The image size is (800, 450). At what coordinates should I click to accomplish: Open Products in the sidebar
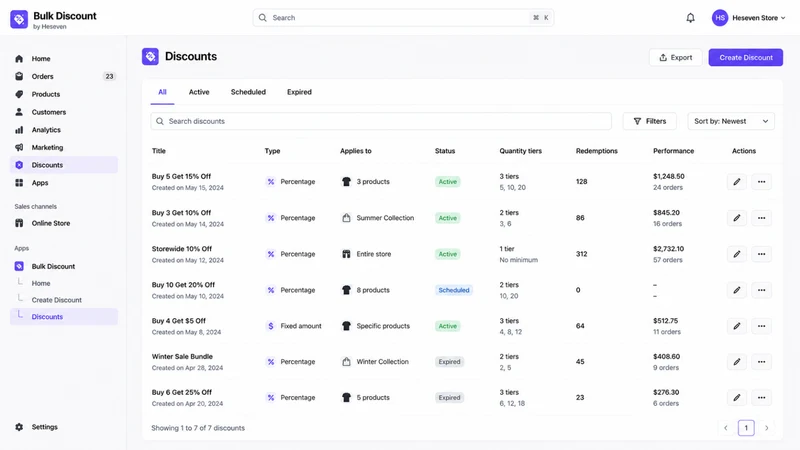[x=64, y=94]
